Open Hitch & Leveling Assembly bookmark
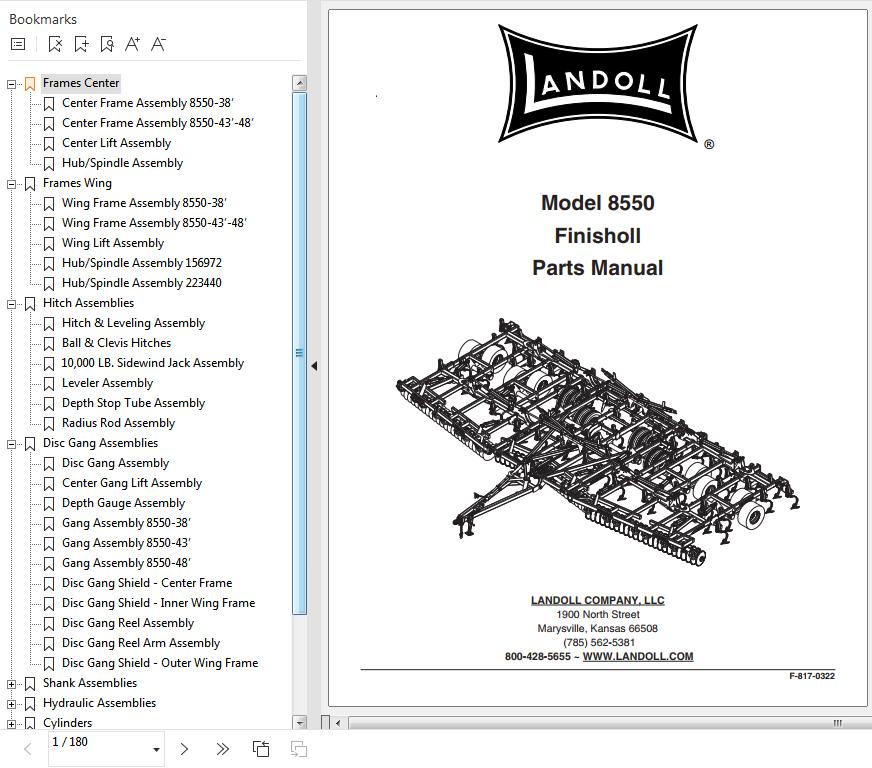 (133, 323)
